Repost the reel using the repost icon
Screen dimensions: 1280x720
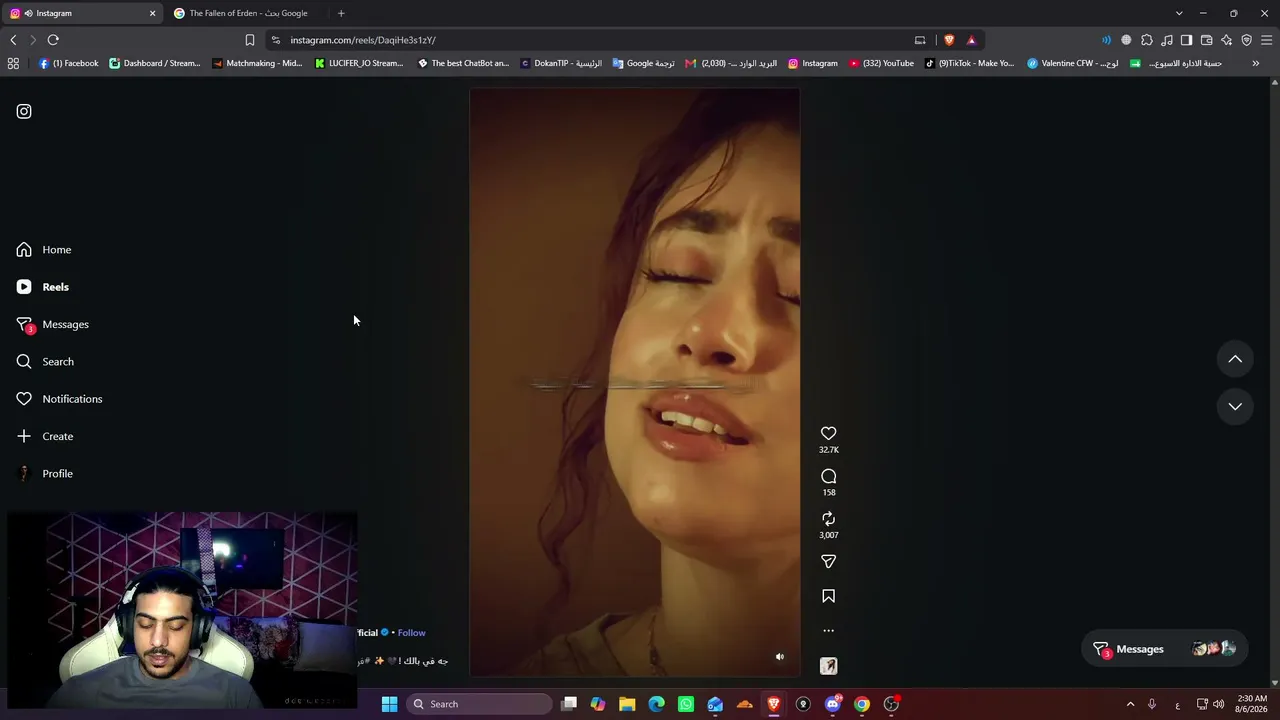pos(828,519)
